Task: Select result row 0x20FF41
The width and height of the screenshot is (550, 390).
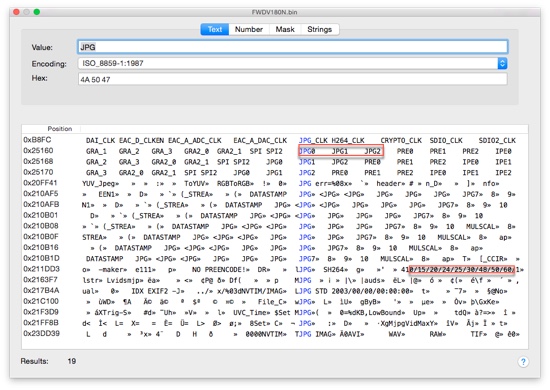Action: pos(275,183)
